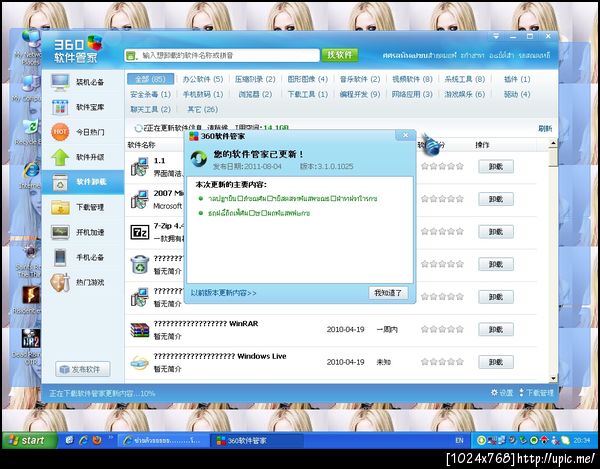Select 驱动 (4) category
Image resolution: width=600 pixels, height=469 pixels.
tap(517, 94)
